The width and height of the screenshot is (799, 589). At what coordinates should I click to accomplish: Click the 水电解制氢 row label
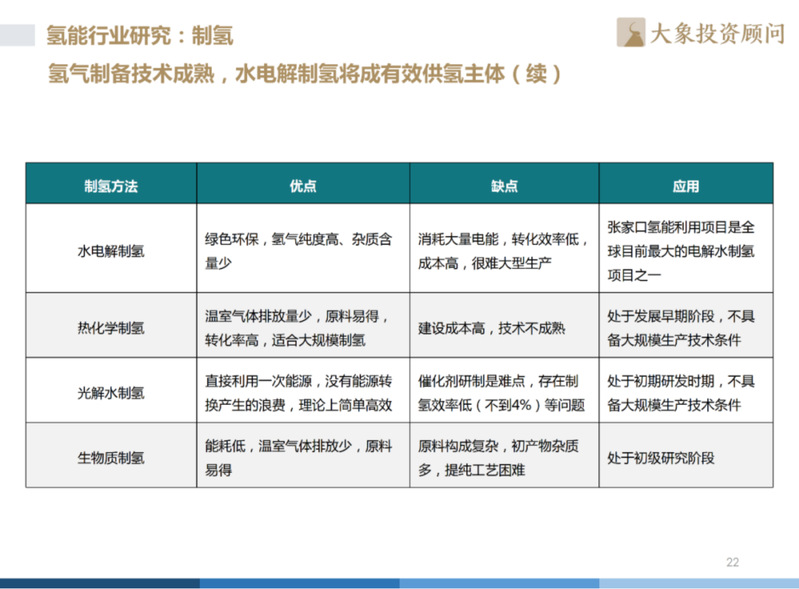(111, 249)
